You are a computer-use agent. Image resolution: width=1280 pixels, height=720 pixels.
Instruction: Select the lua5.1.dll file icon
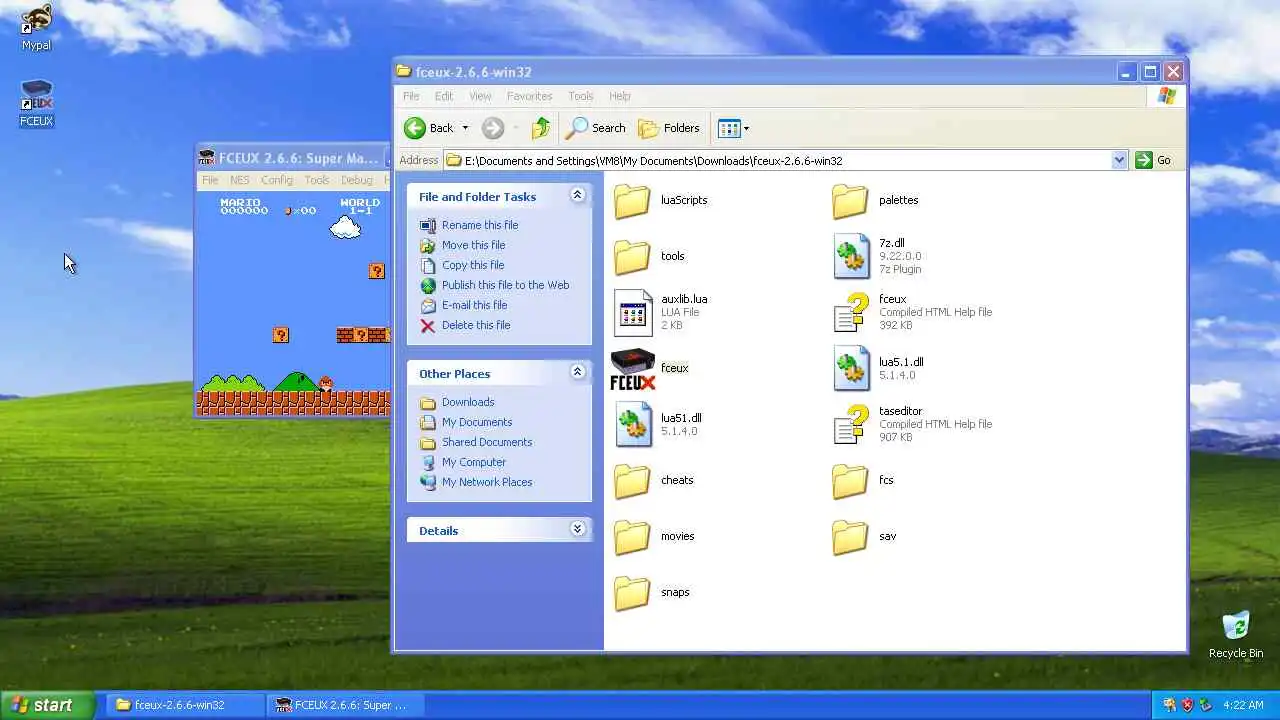[851, 368]
